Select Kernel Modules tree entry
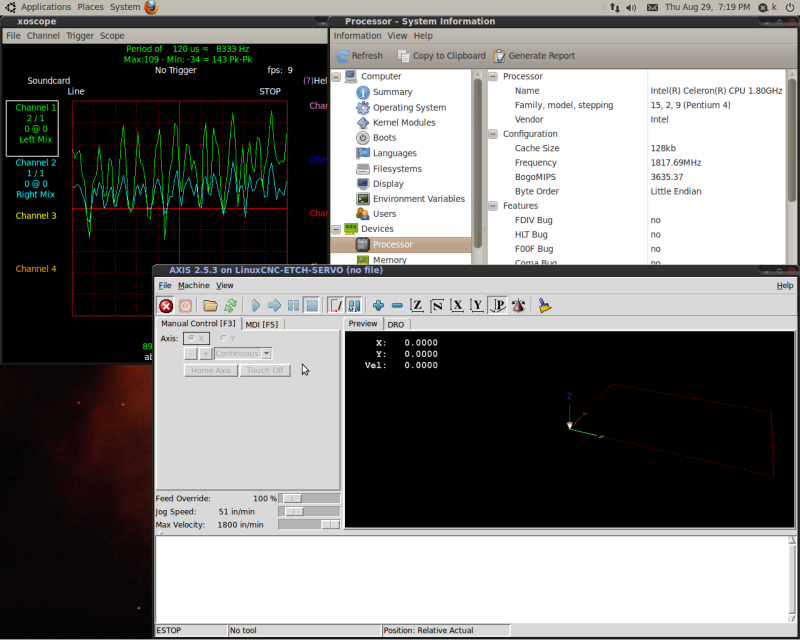 (404, 122)
